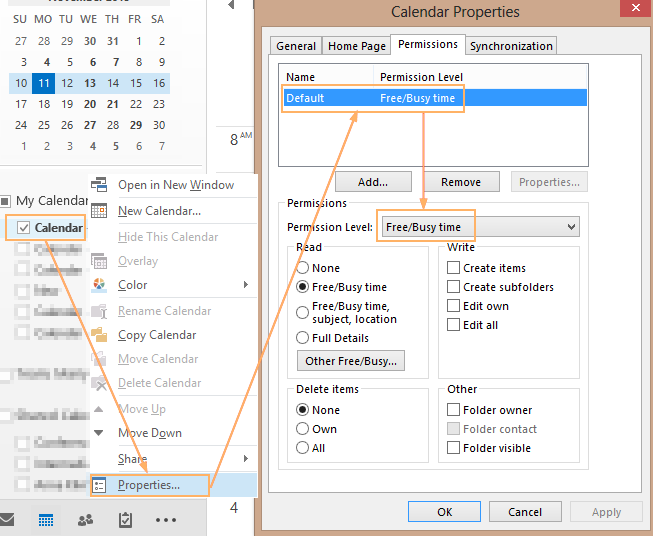This screenshot has width=653, height=536.
Task: Select Full Details read option
Action: coord(302,338)
